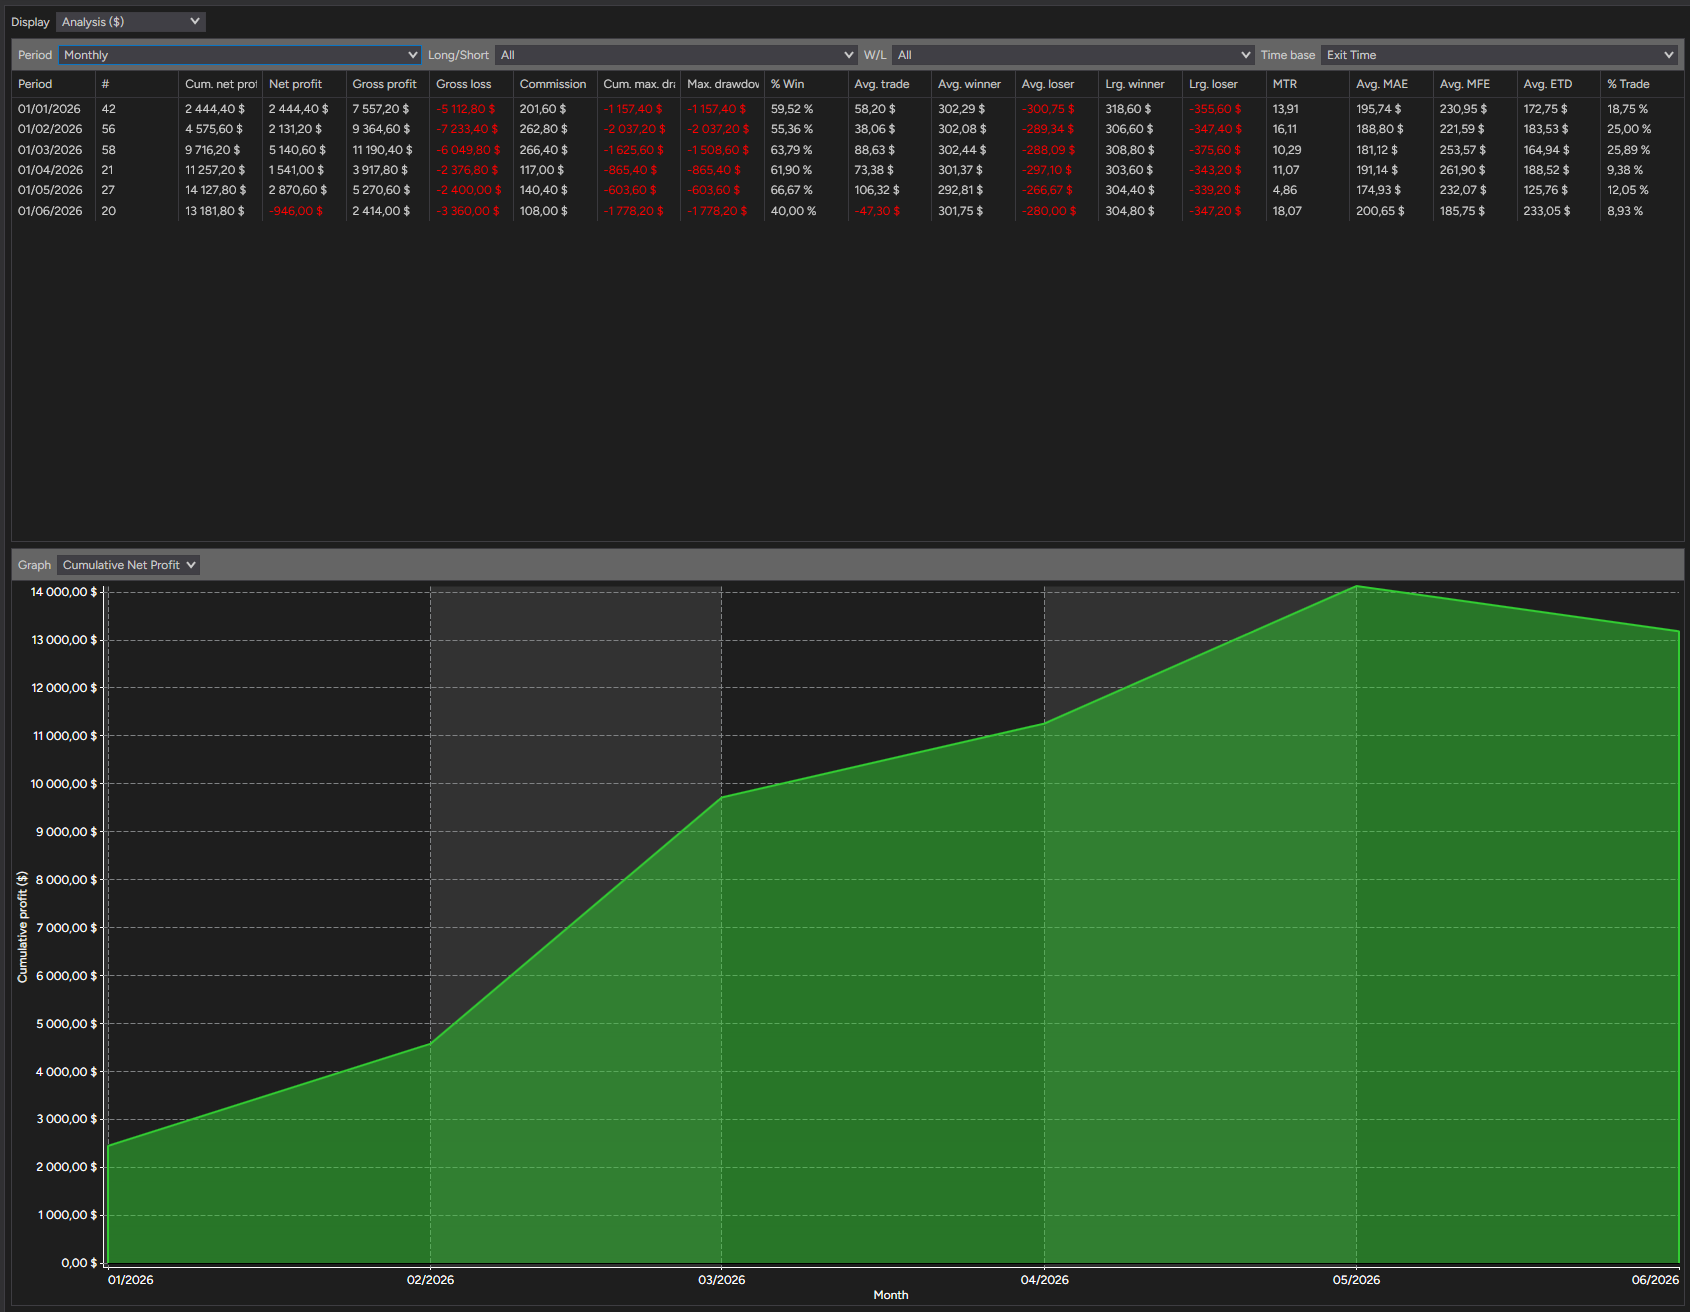The height and width of the screenshot is (1312, 1690).
Task: Open the Time base Exit Time dropdown
Action: coord(1499,55)
